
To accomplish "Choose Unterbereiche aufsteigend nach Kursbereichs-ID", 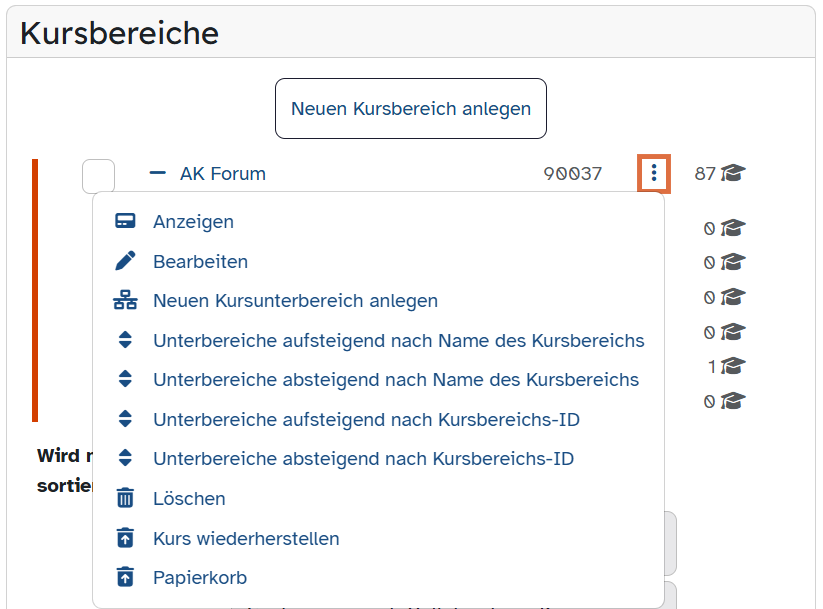I will 366,420.
